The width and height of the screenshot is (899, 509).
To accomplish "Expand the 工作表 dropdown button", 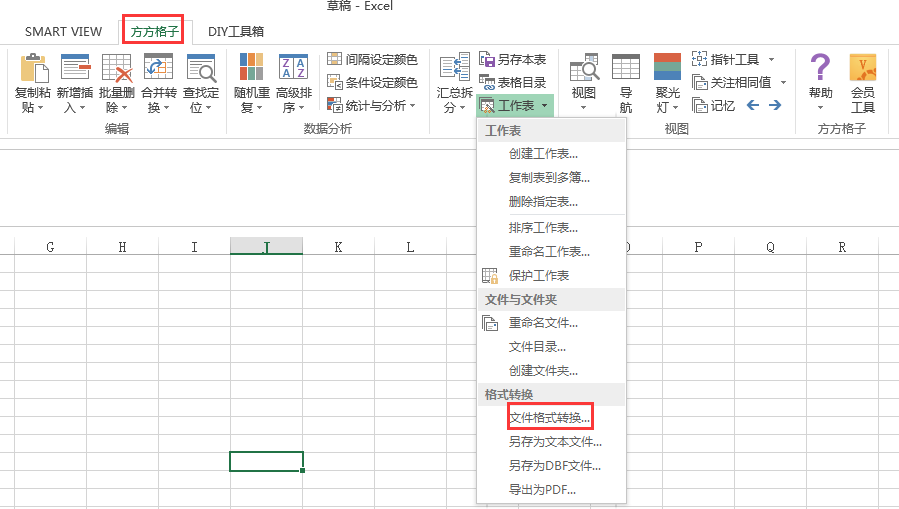I will [x=515, y=106].
